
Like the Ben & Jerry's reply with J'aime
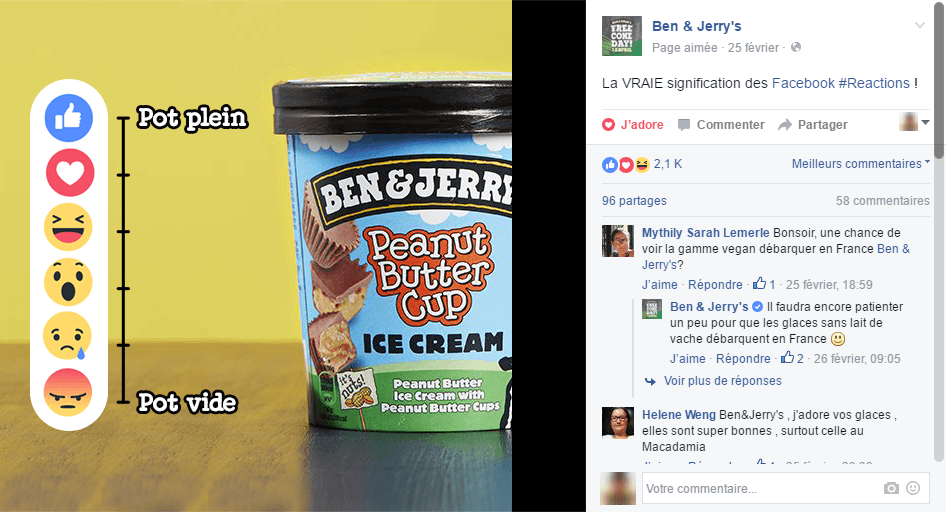click(687, 359)
